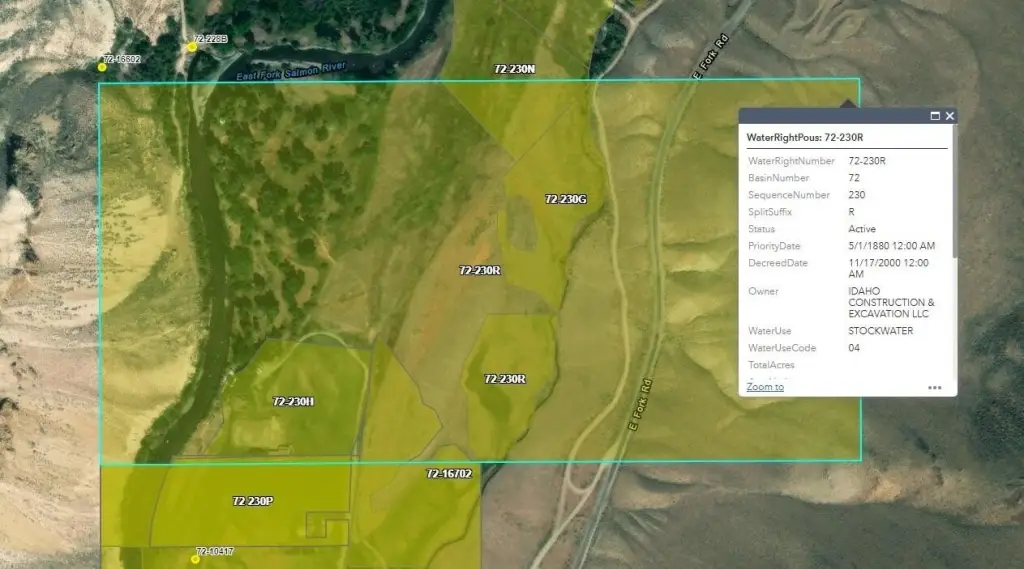Close the WaterRightPous popup
The width and height of the screenshot is (1024, 569).
coord(949,116)
